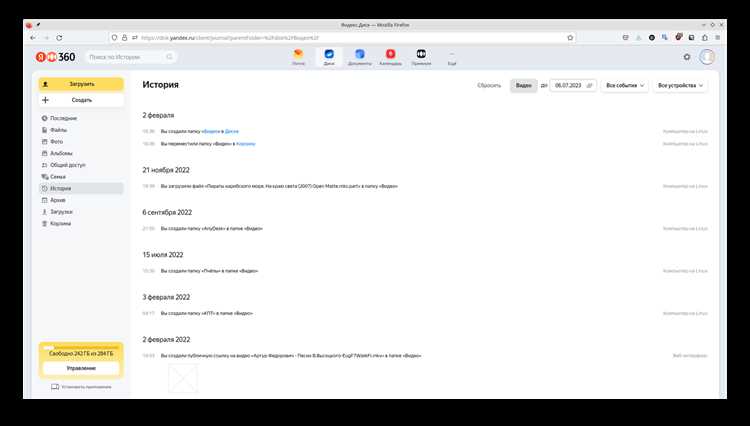Open settings via the gear icon
Screen dimensions: 750x426
(687, 57)
